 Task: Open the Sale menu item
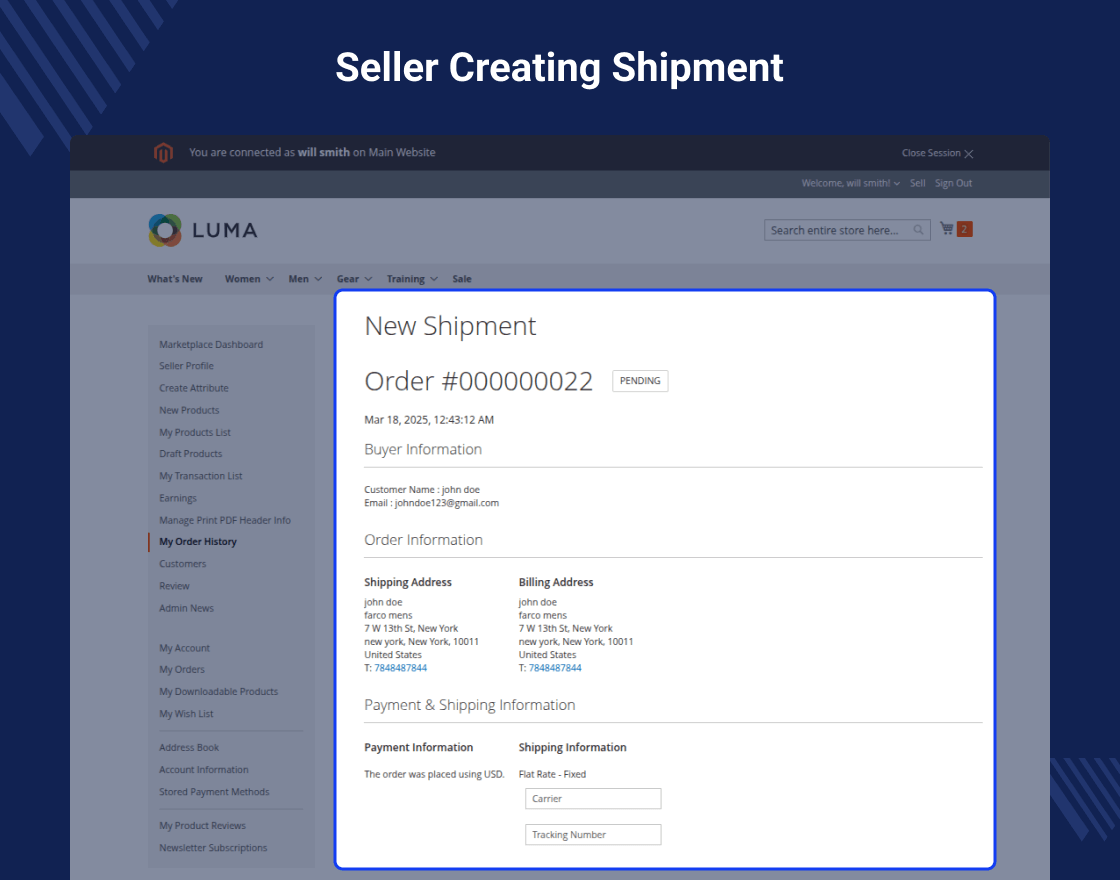pyautogui.click(x=462, y=279)
